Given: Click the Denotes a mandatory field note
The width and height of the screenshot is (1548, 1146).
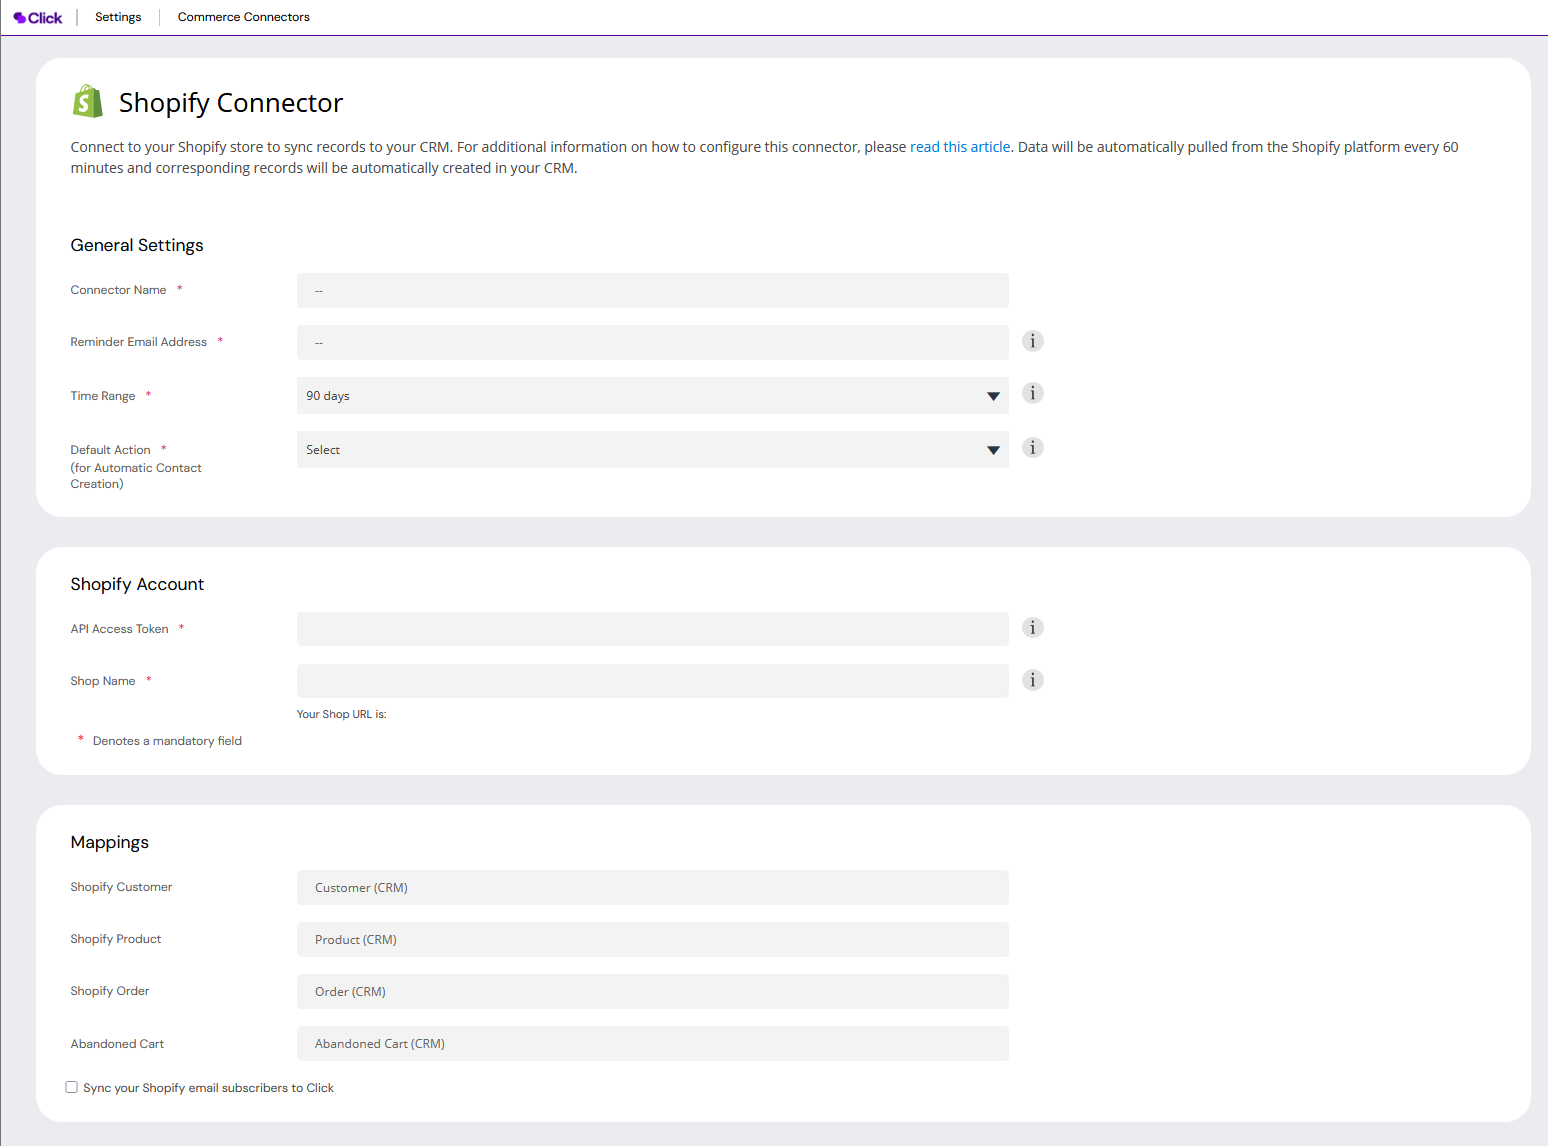Looking at the screenshot, I should pyautogui.click(x=167, y=741).
